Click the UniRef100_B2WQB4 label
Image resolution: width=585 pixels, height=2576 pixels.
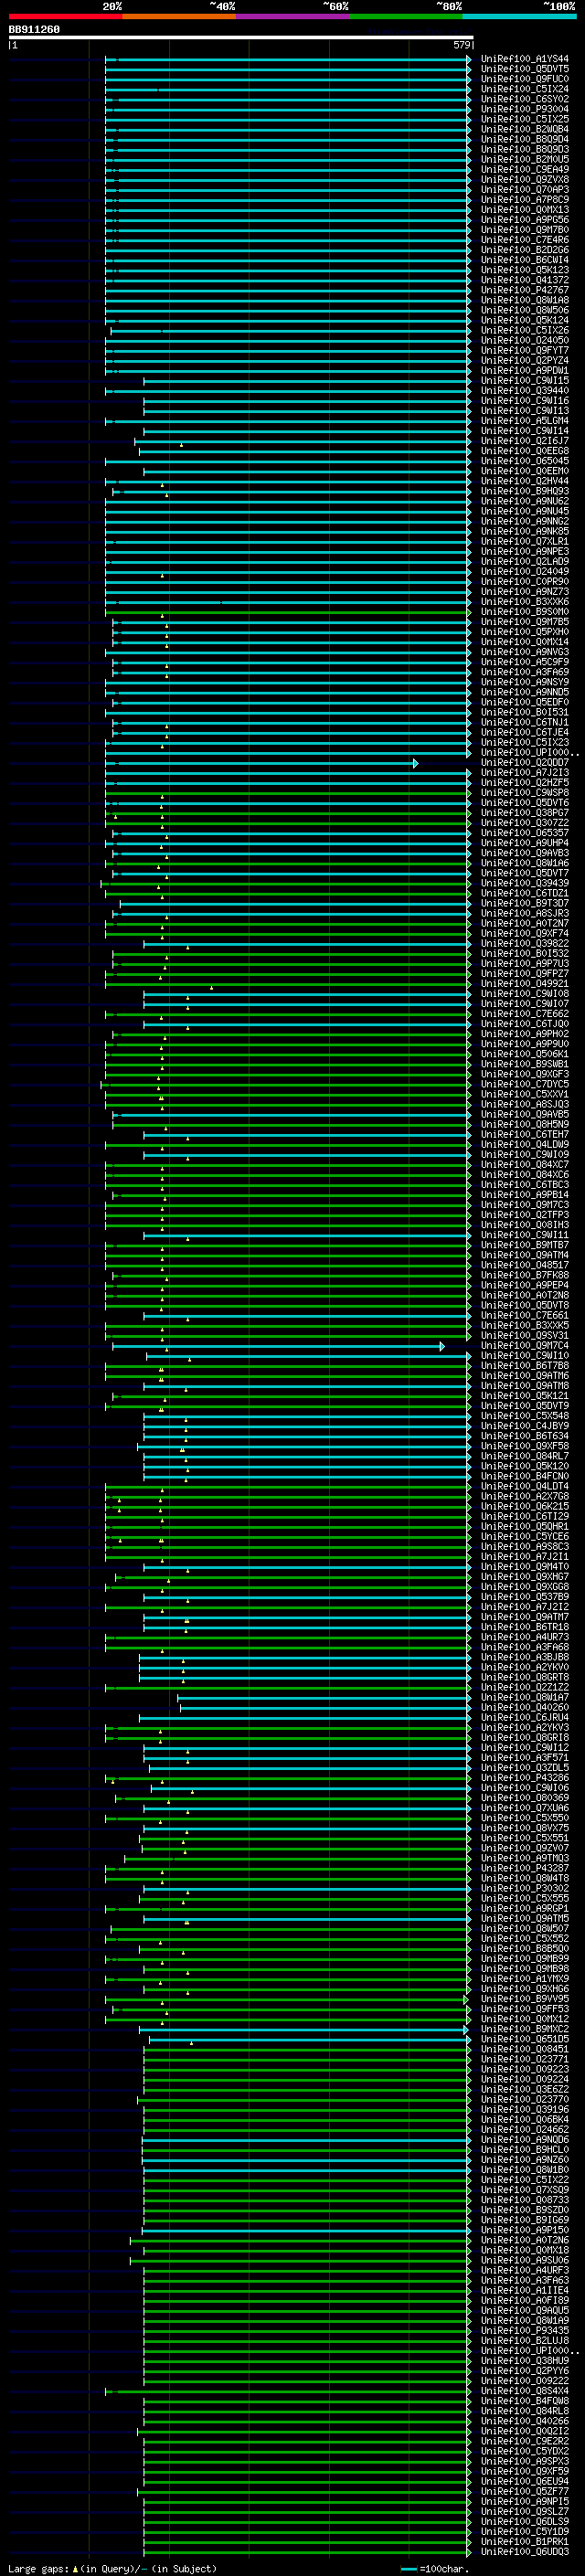point(524,130)
